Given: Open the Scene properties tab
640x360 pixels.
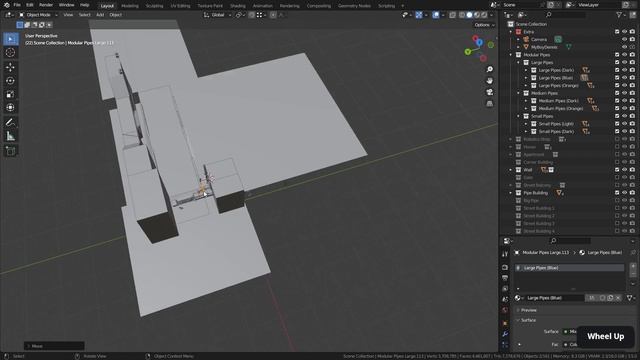Looking at the screenshot, I should 505,299.
